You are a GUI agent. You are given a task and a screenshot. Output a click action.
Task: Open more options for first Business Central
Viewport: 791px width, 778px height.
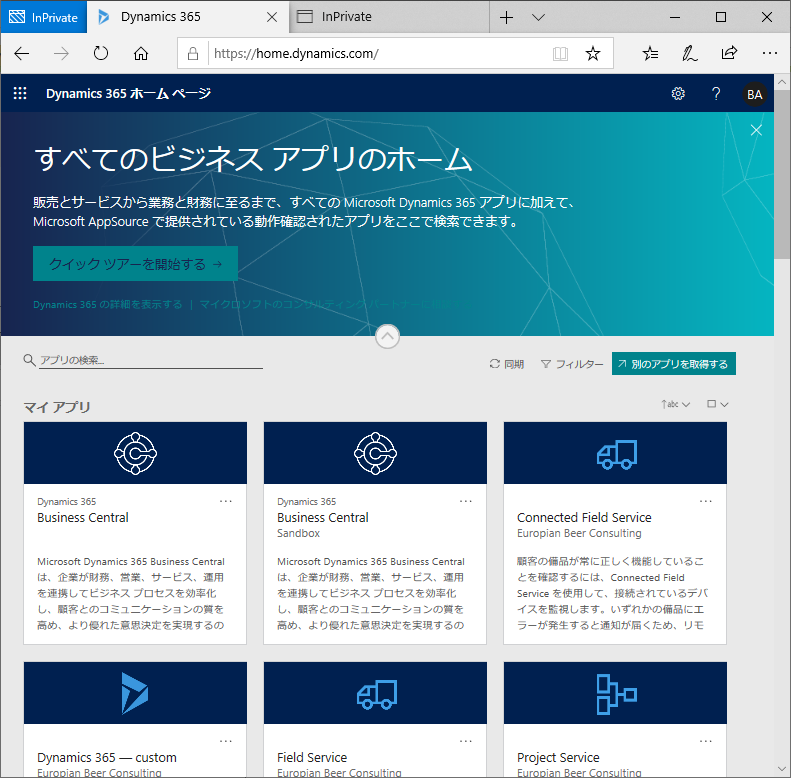(225, 501)
